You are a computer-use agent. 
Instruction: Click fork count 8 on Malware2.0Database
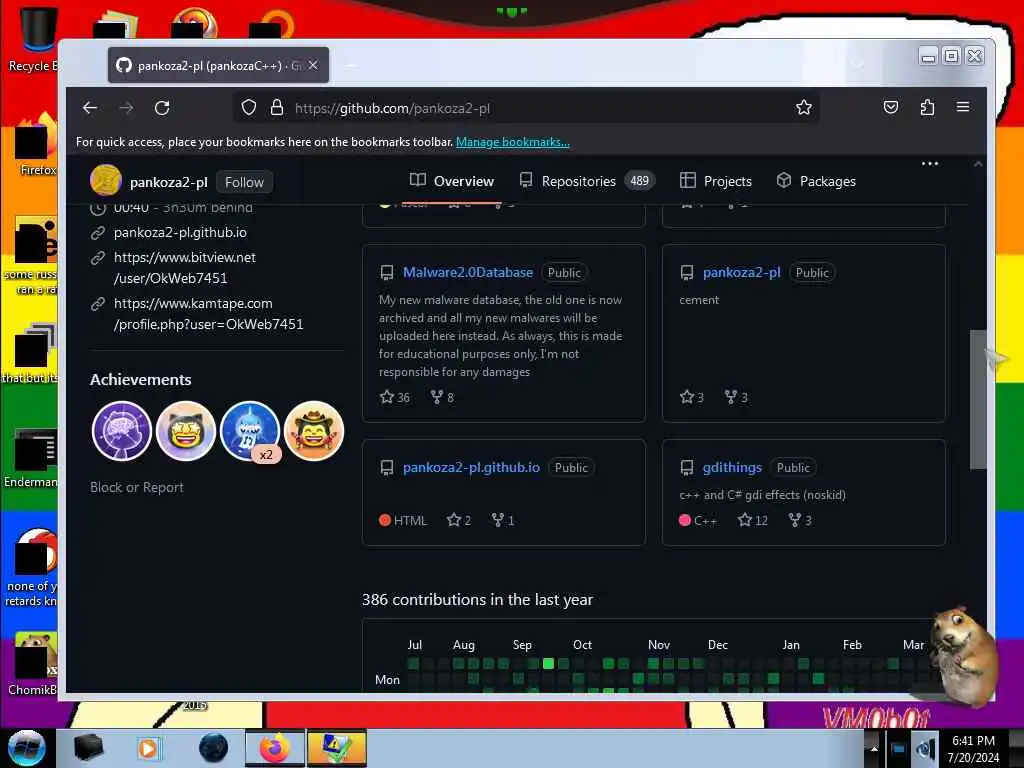click(x=442, y=397)
